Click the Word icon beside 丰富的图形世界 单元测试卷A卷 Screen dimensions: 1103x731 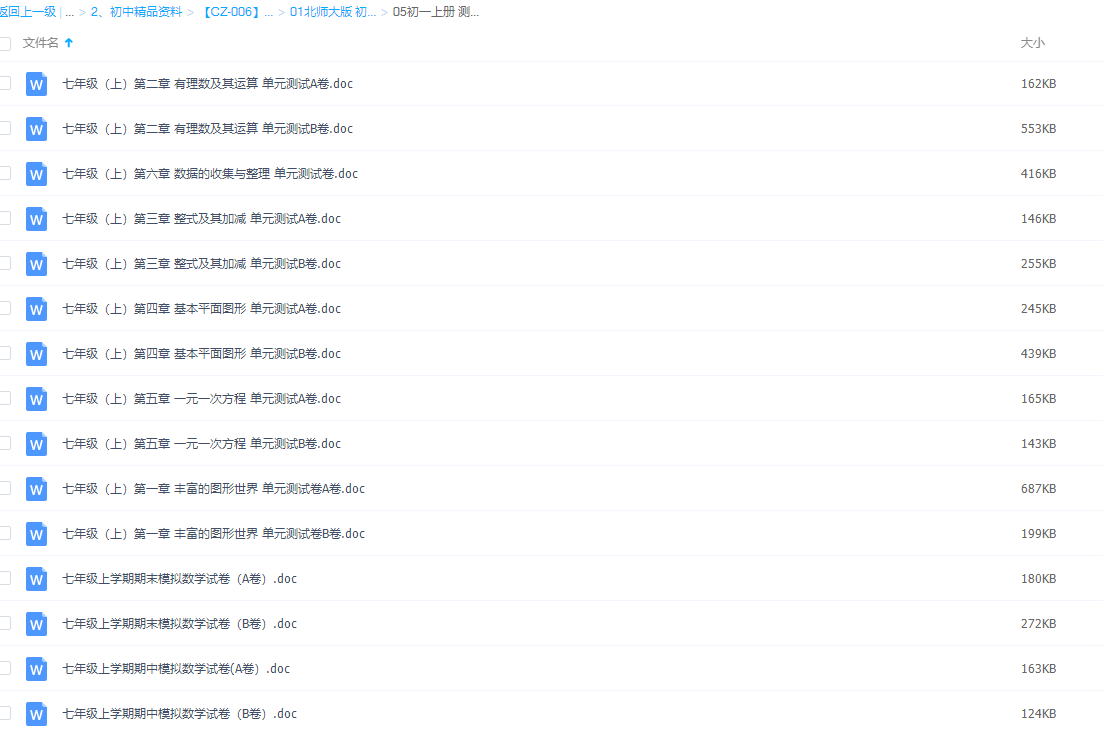36,488
